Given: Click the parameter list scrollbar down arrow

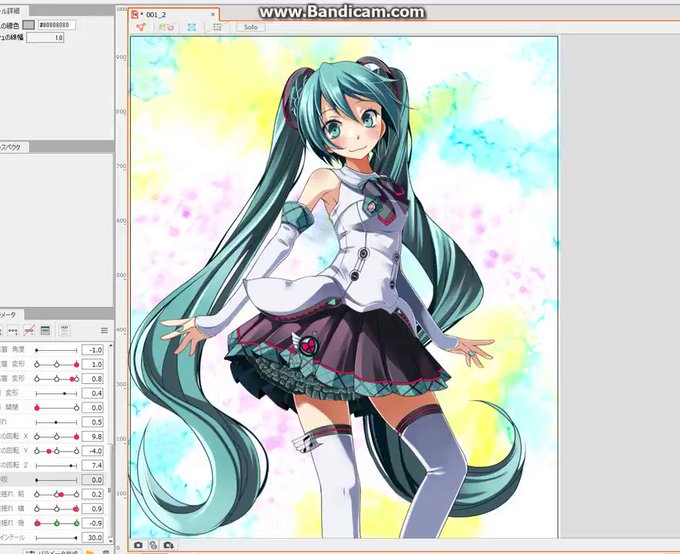Looking at the screenshot, I should pos(110,541).
